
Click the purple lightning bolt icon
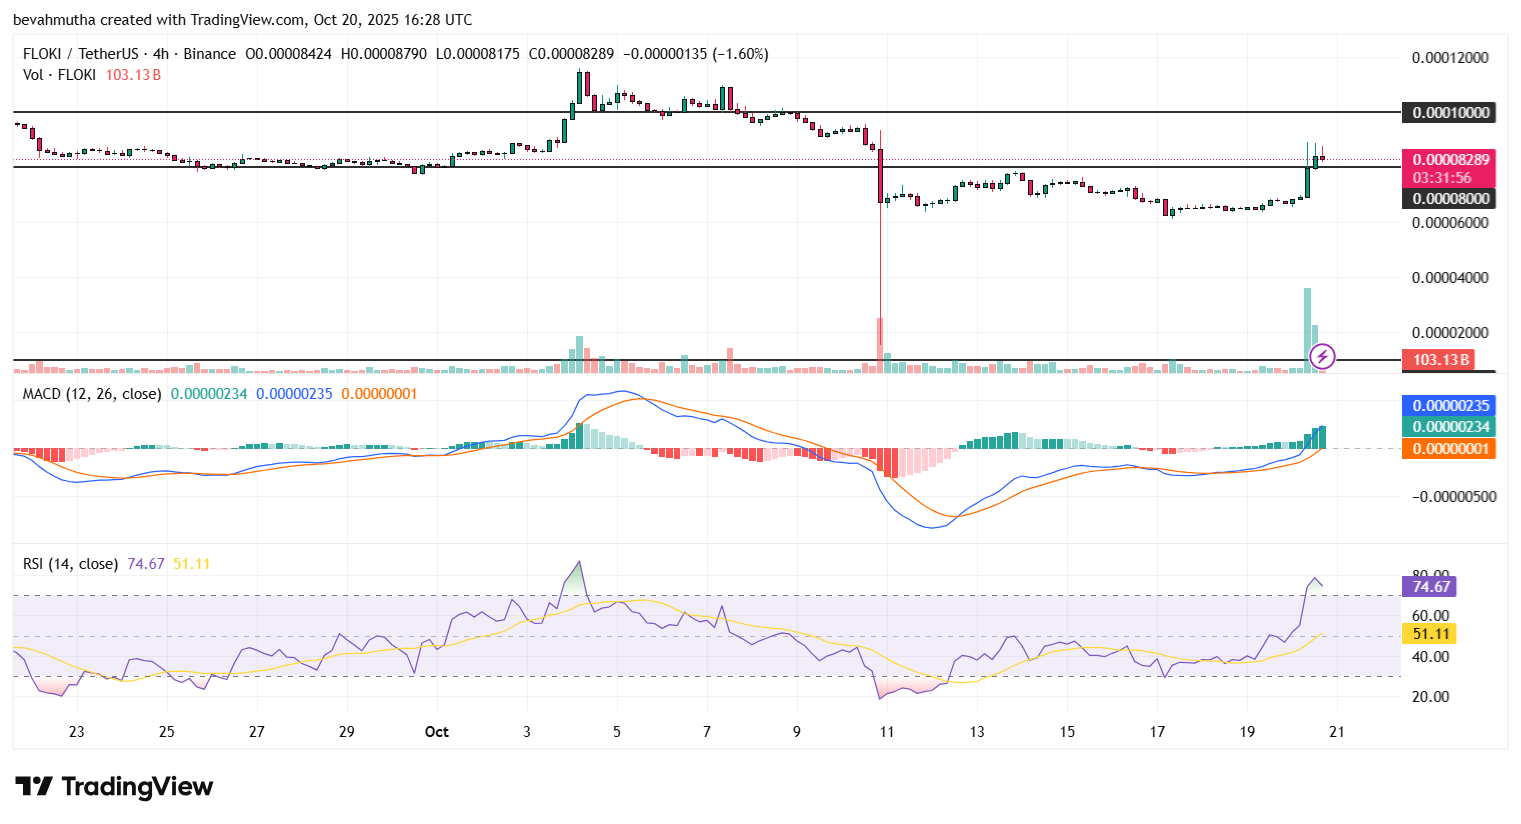click(1322, 356)
